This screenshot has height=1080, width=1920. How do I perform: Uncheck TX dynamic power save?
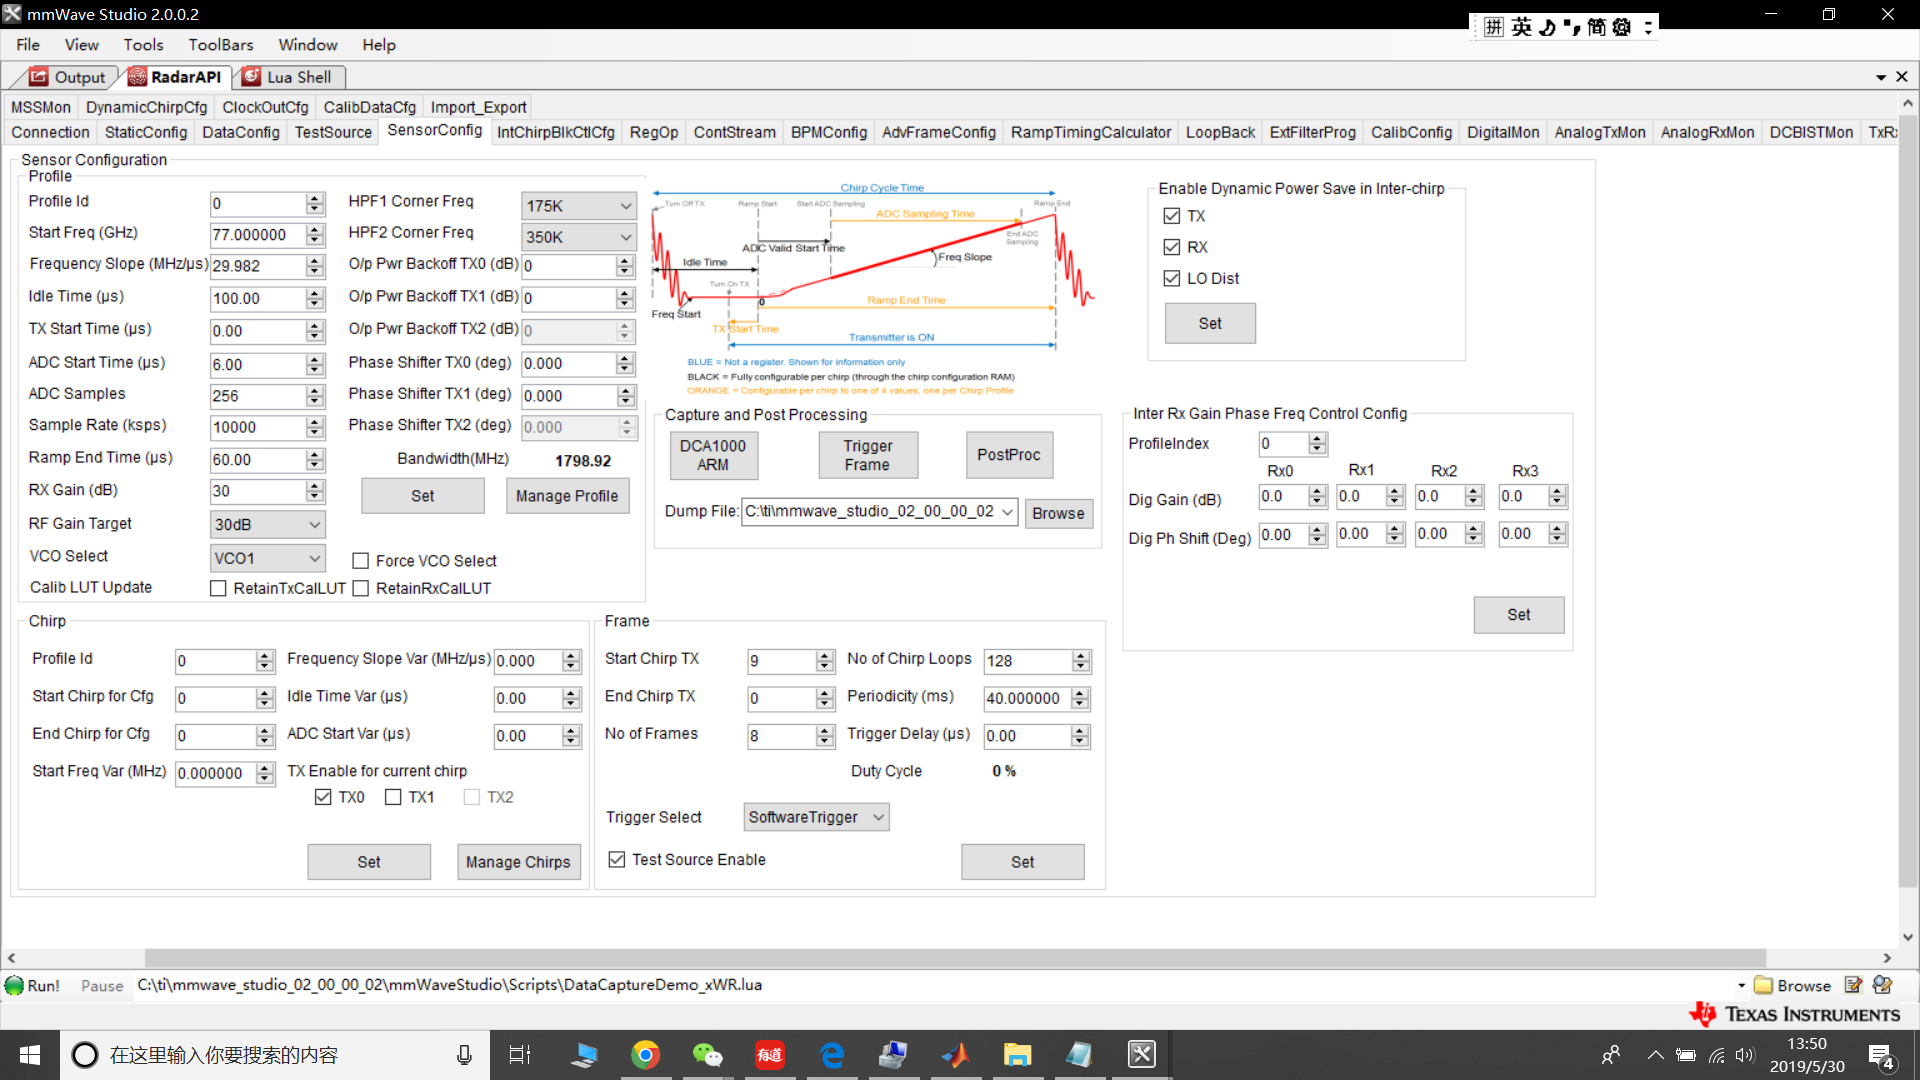[1172, 216]
